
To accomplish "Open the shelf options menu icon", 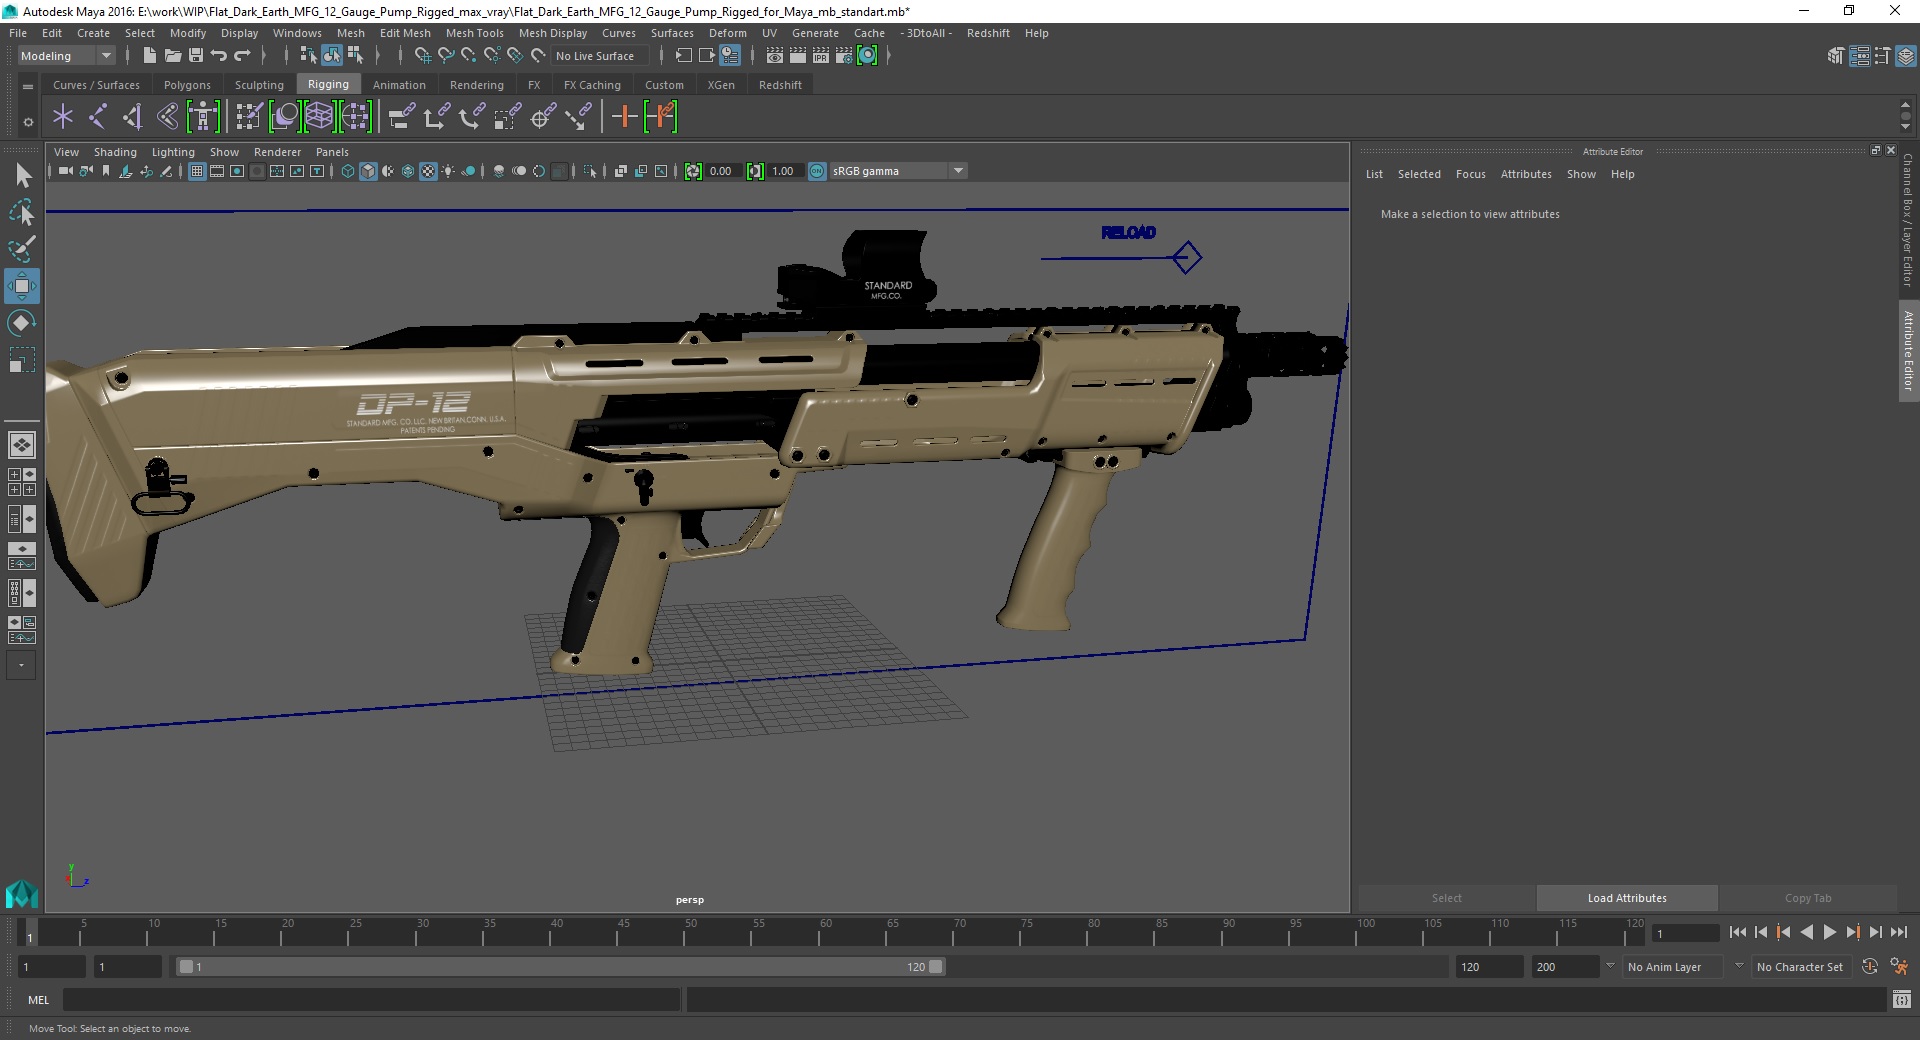I will (28, 87).
